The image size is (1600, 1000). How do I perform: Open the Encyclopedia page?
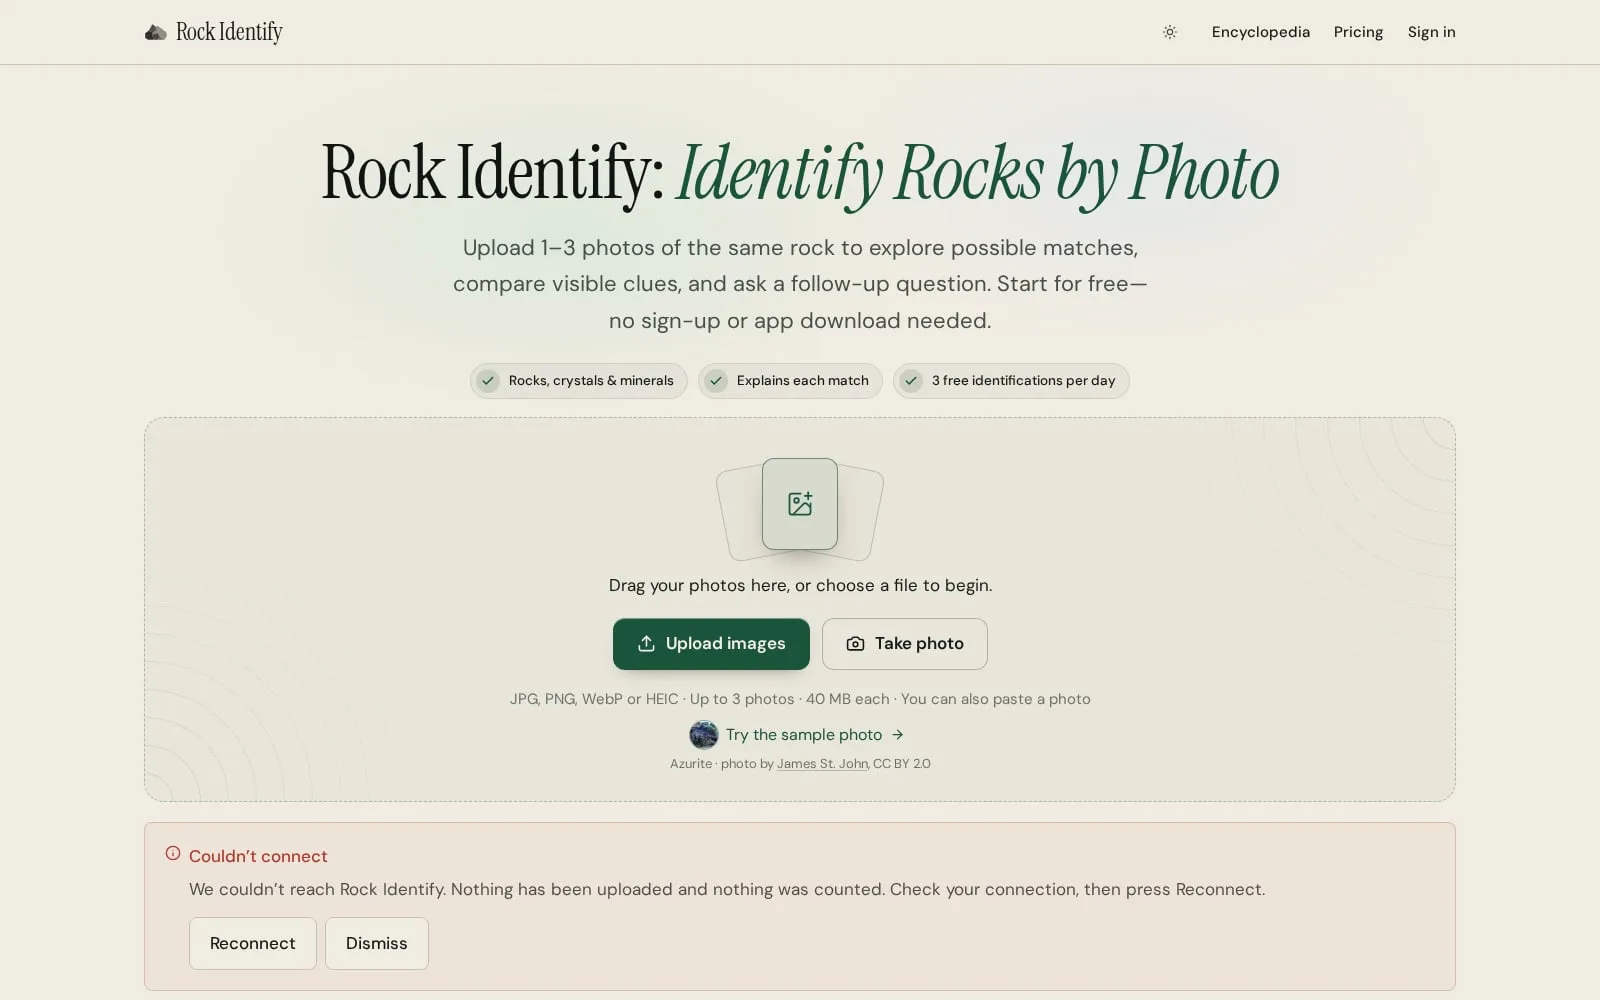click(1260, 32)
